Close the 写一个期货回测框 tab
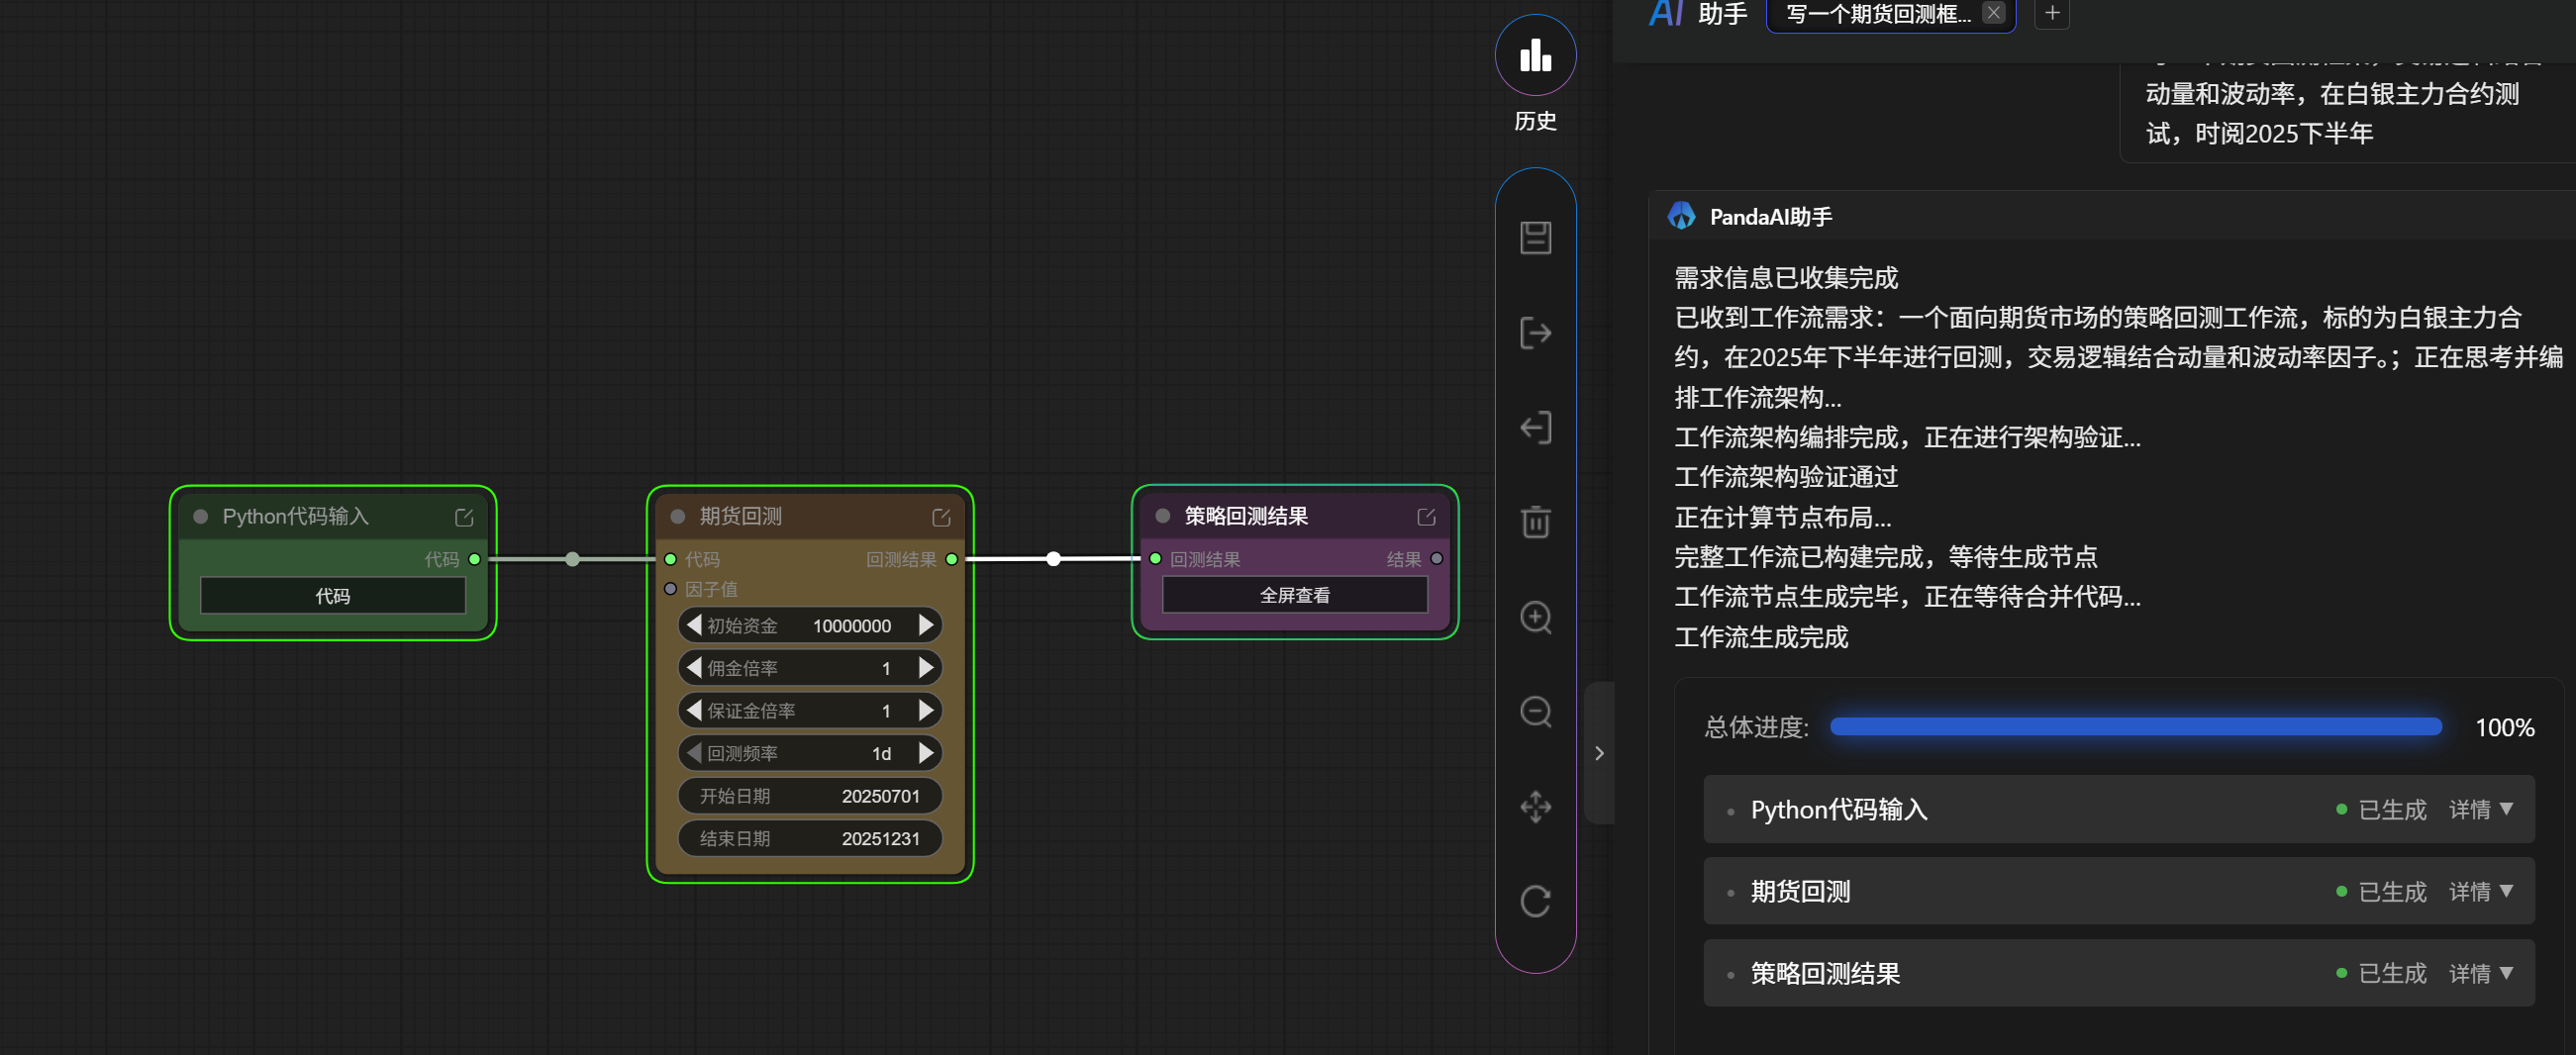 pyautogui.click(x=1993, y=12)
